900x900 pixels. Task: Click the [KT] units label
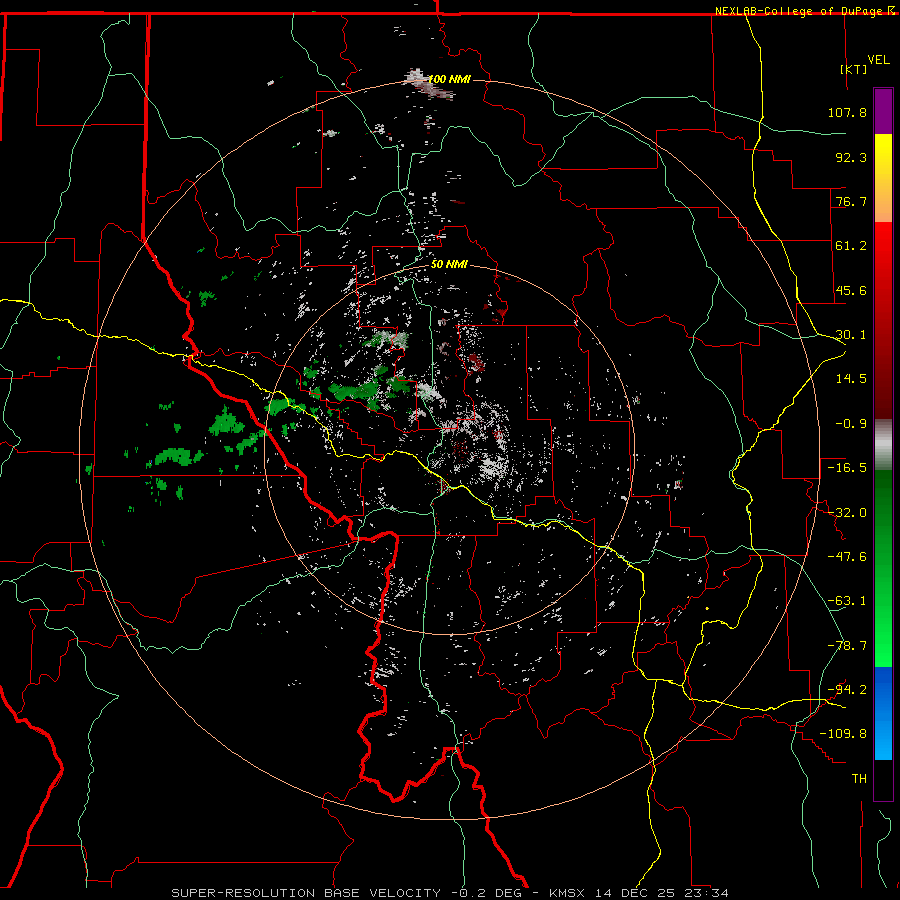[x=854, y=69]
